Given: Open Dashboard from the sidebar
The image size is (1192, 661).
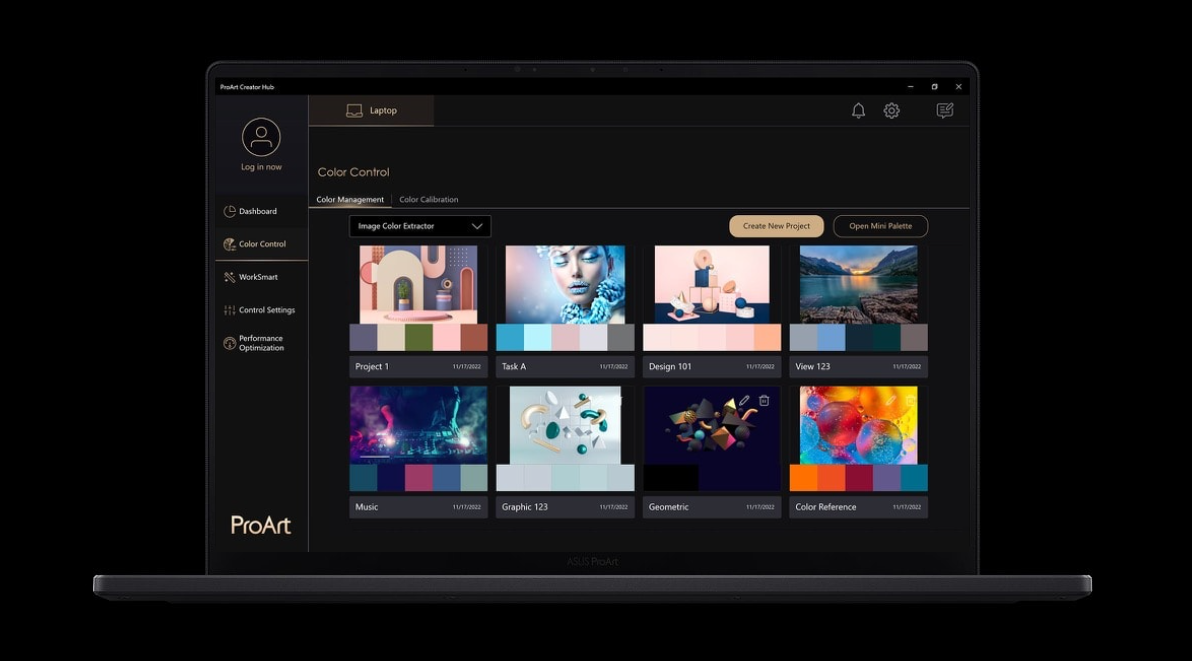Looking at the screenshot, I should (258, 211).
